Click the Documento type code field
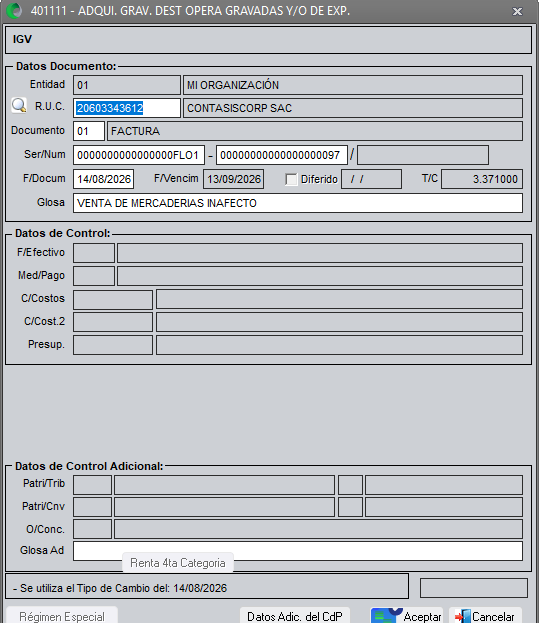The image size is (539, 623). click(x=89, y=131)
